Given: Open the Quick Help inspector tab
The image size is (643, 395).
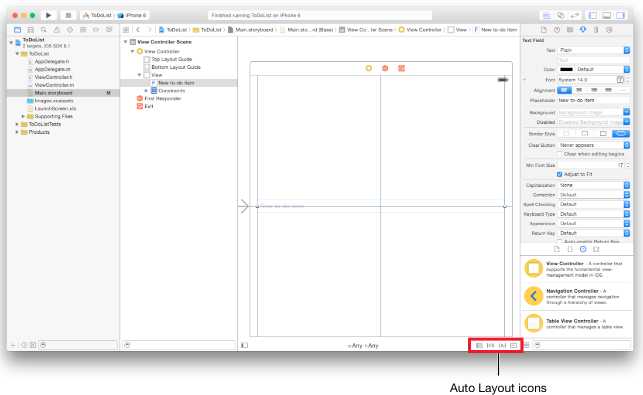Looking at the screenshot, I should (x=557, y=30).
